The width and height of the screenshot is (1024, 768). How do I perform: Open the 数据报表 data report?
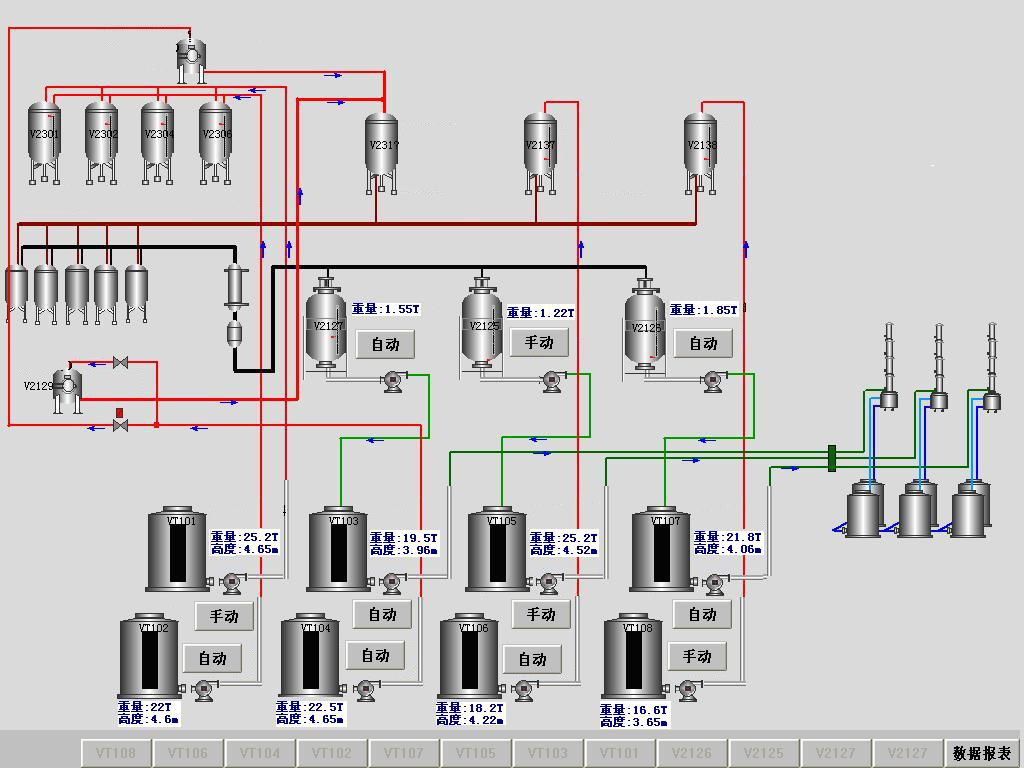point(981,753)
